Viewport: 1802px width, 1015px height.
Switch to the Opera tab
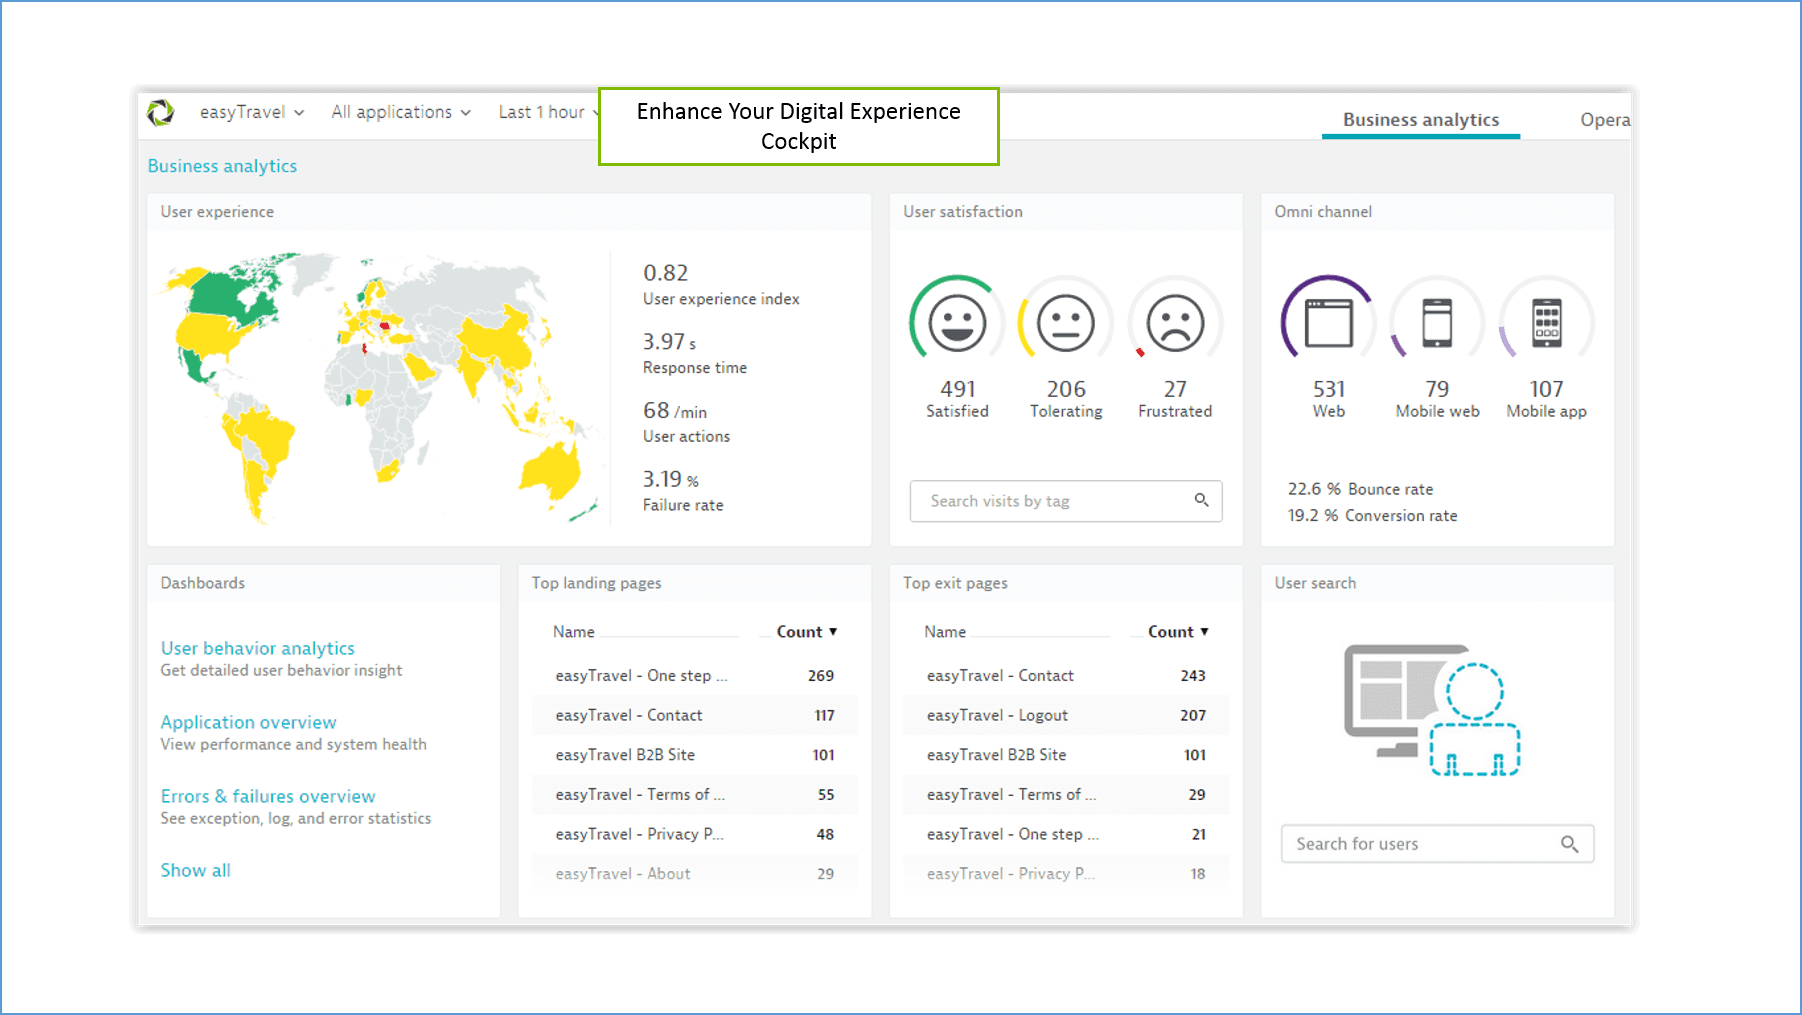[x=1605, y=120]
